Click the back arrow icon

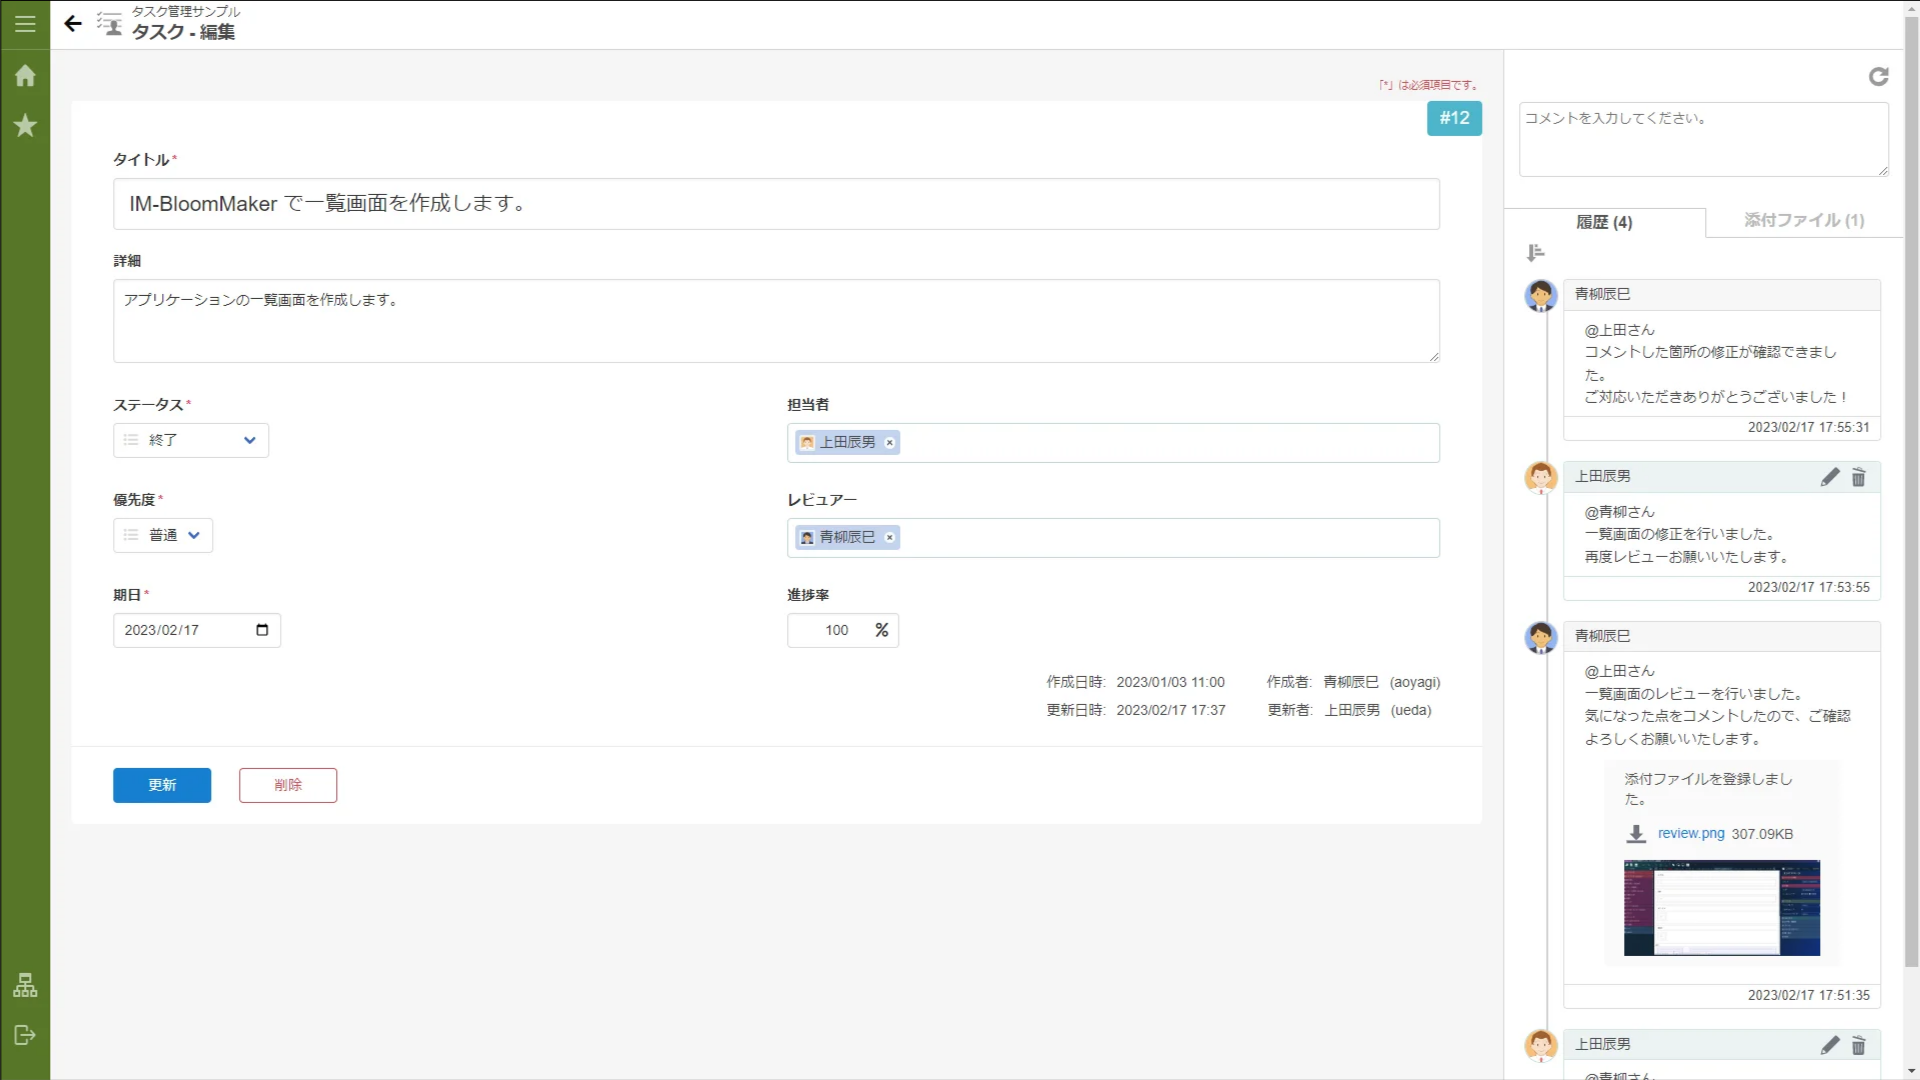(73, 24)
